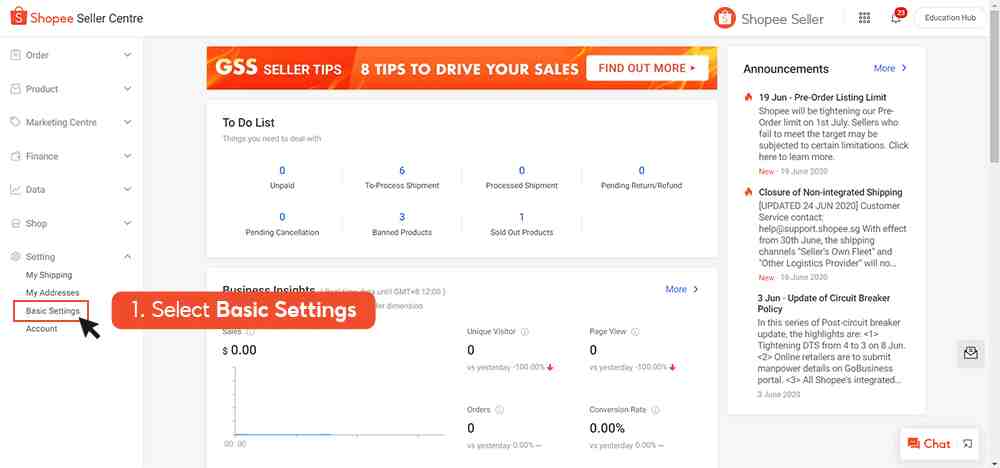The width and height of the screenshot is (1000, 468).
Task: Click the Shop storefront icon
Action: click(15, 223)
